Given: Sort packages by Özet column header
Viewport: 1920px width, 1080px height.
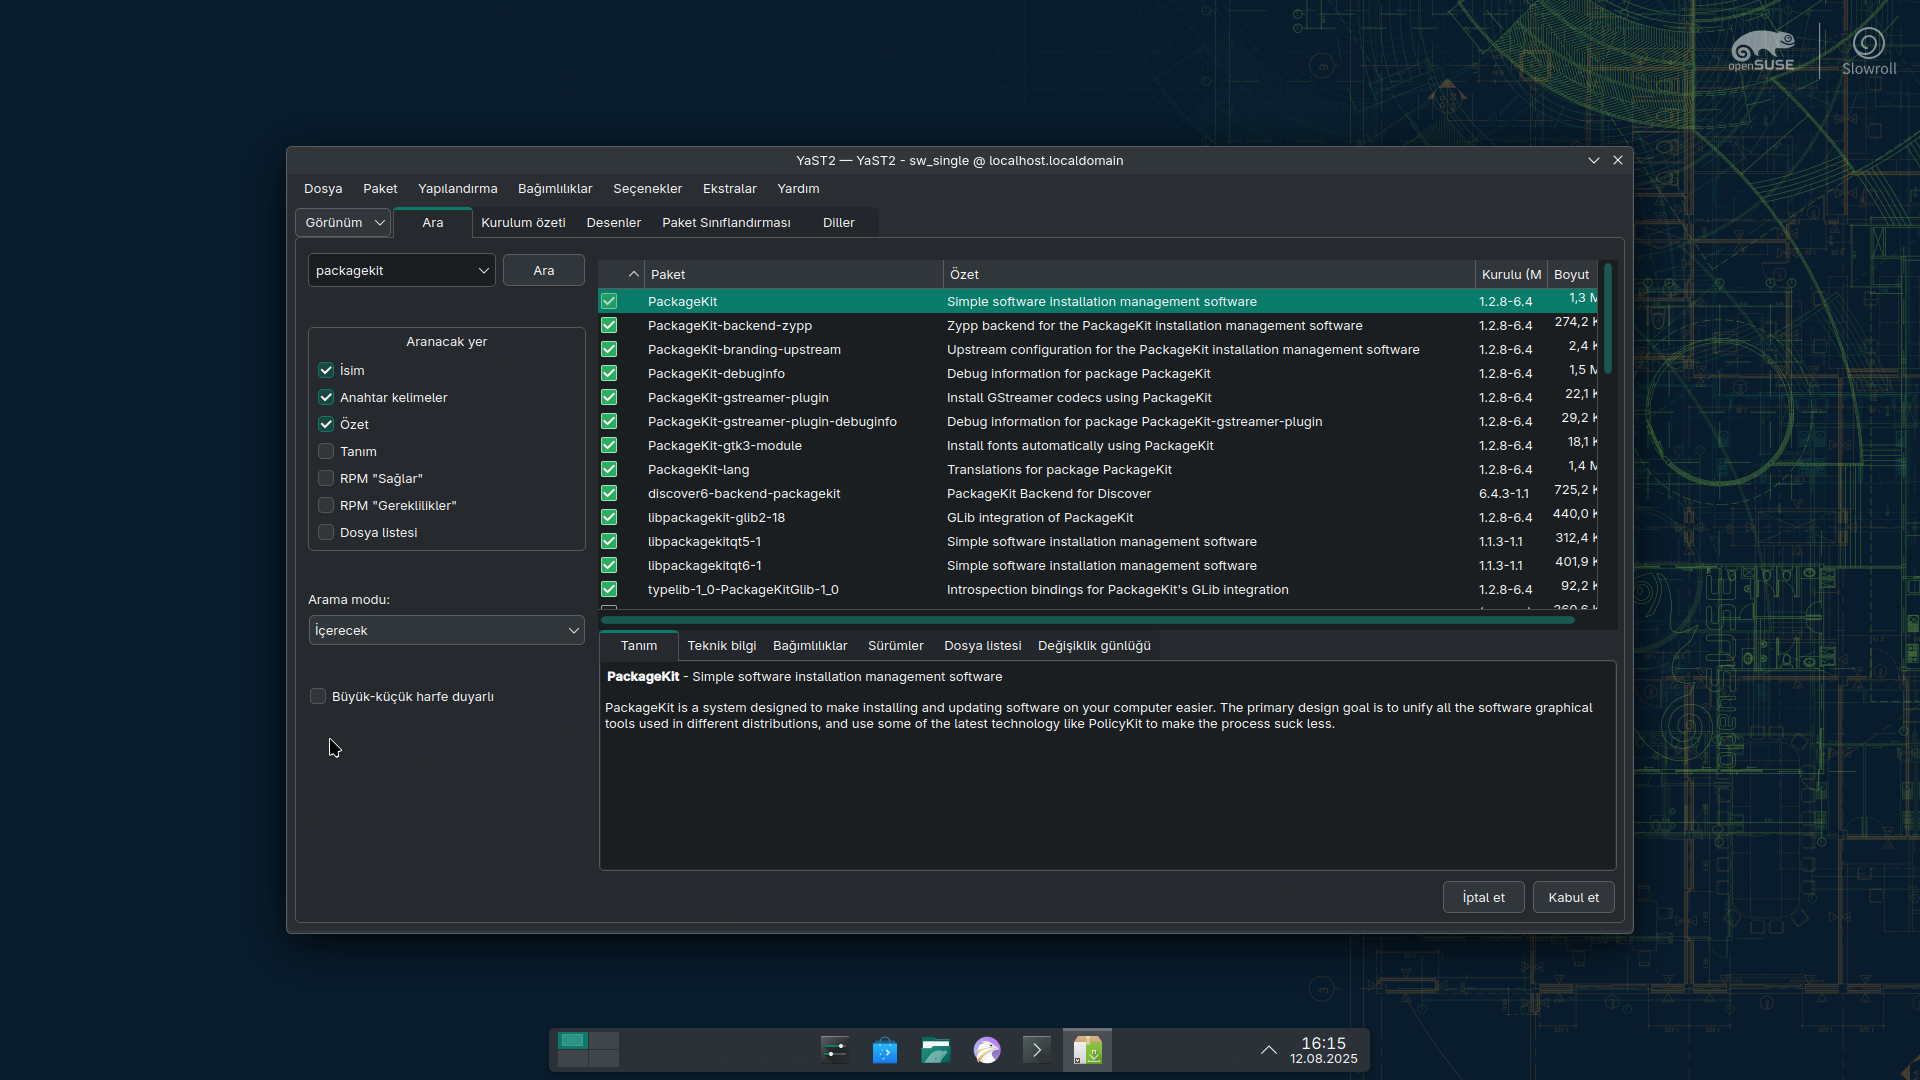Looking at the screenshot, I should [x=1209, y=274].
